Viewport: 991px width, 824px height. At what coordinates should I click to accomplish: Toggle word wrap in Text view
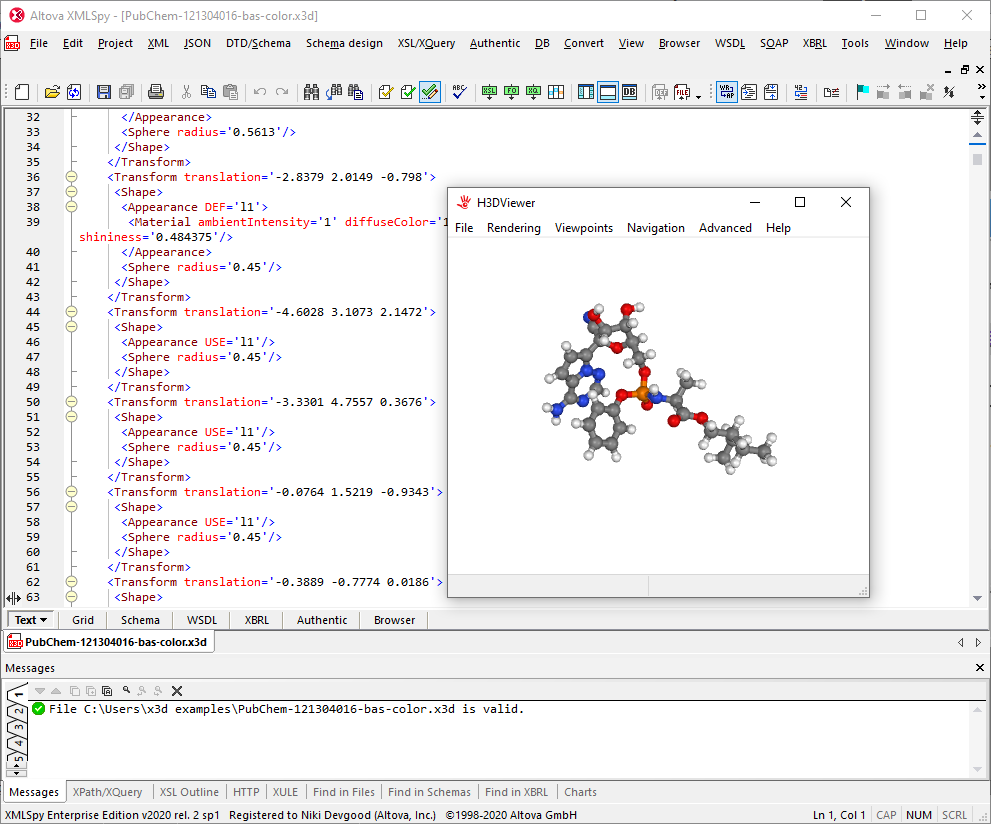728,91
